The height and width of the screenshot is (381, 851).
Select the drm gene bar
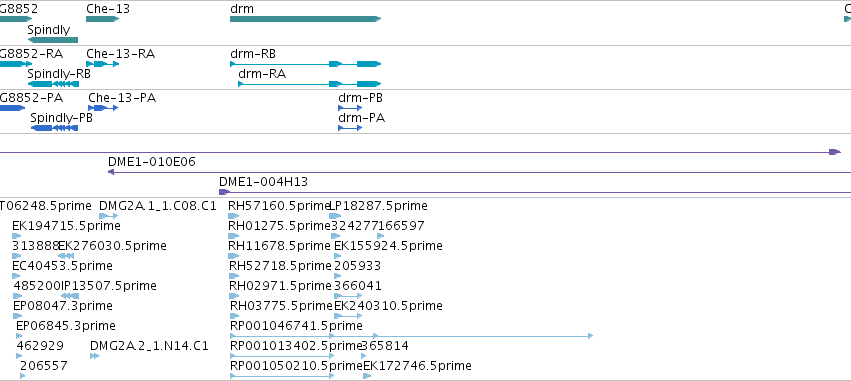(306, 19)
